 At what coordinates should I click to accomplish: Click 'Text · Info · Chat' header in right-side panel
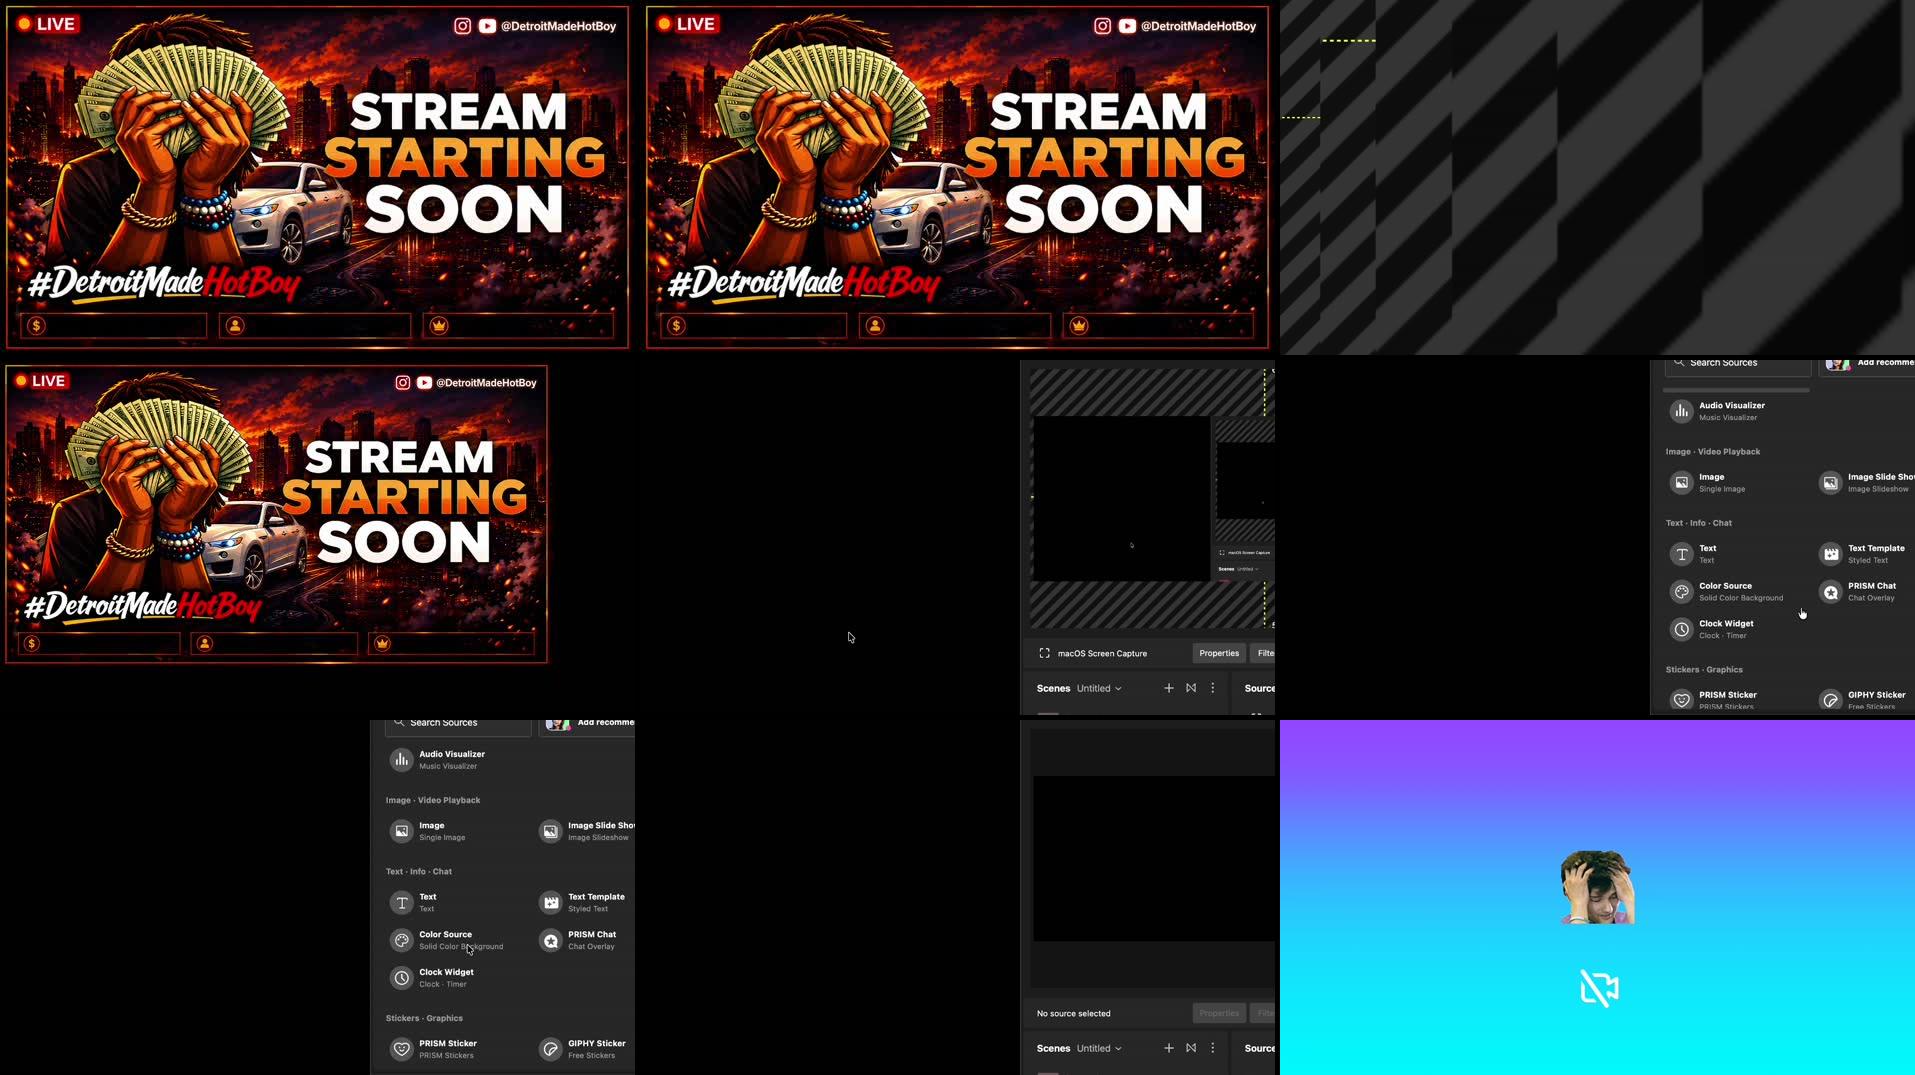(x=1699, y=523)
